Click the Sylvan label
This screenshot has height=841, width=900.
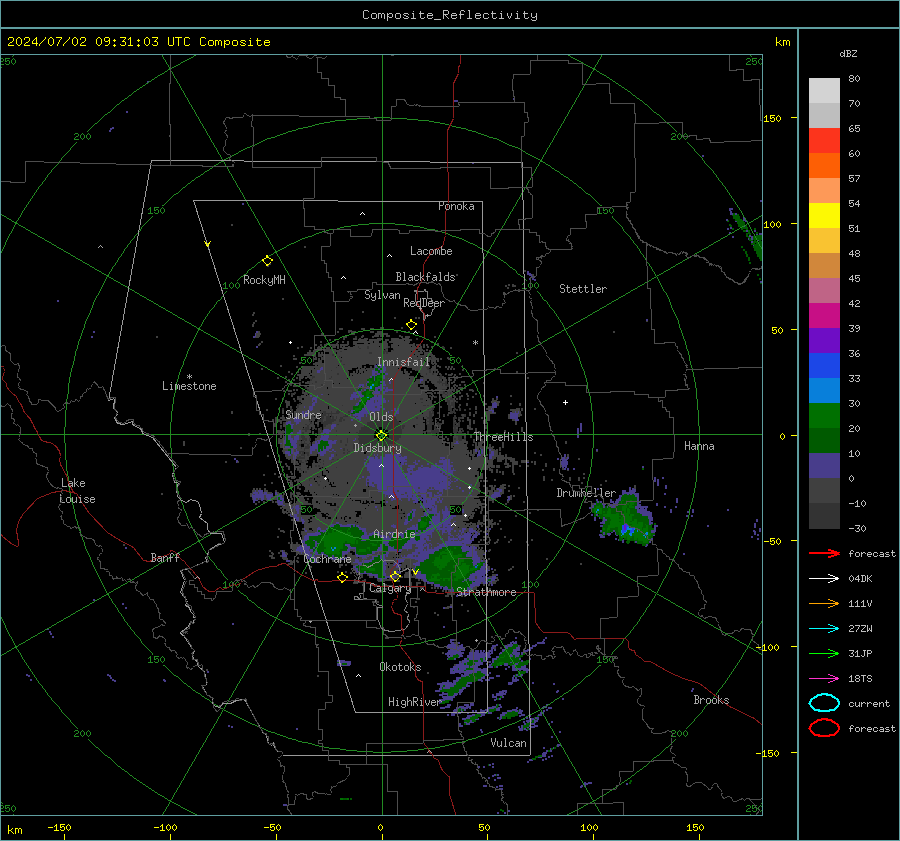pyautogui.click(x=382, y=295)
